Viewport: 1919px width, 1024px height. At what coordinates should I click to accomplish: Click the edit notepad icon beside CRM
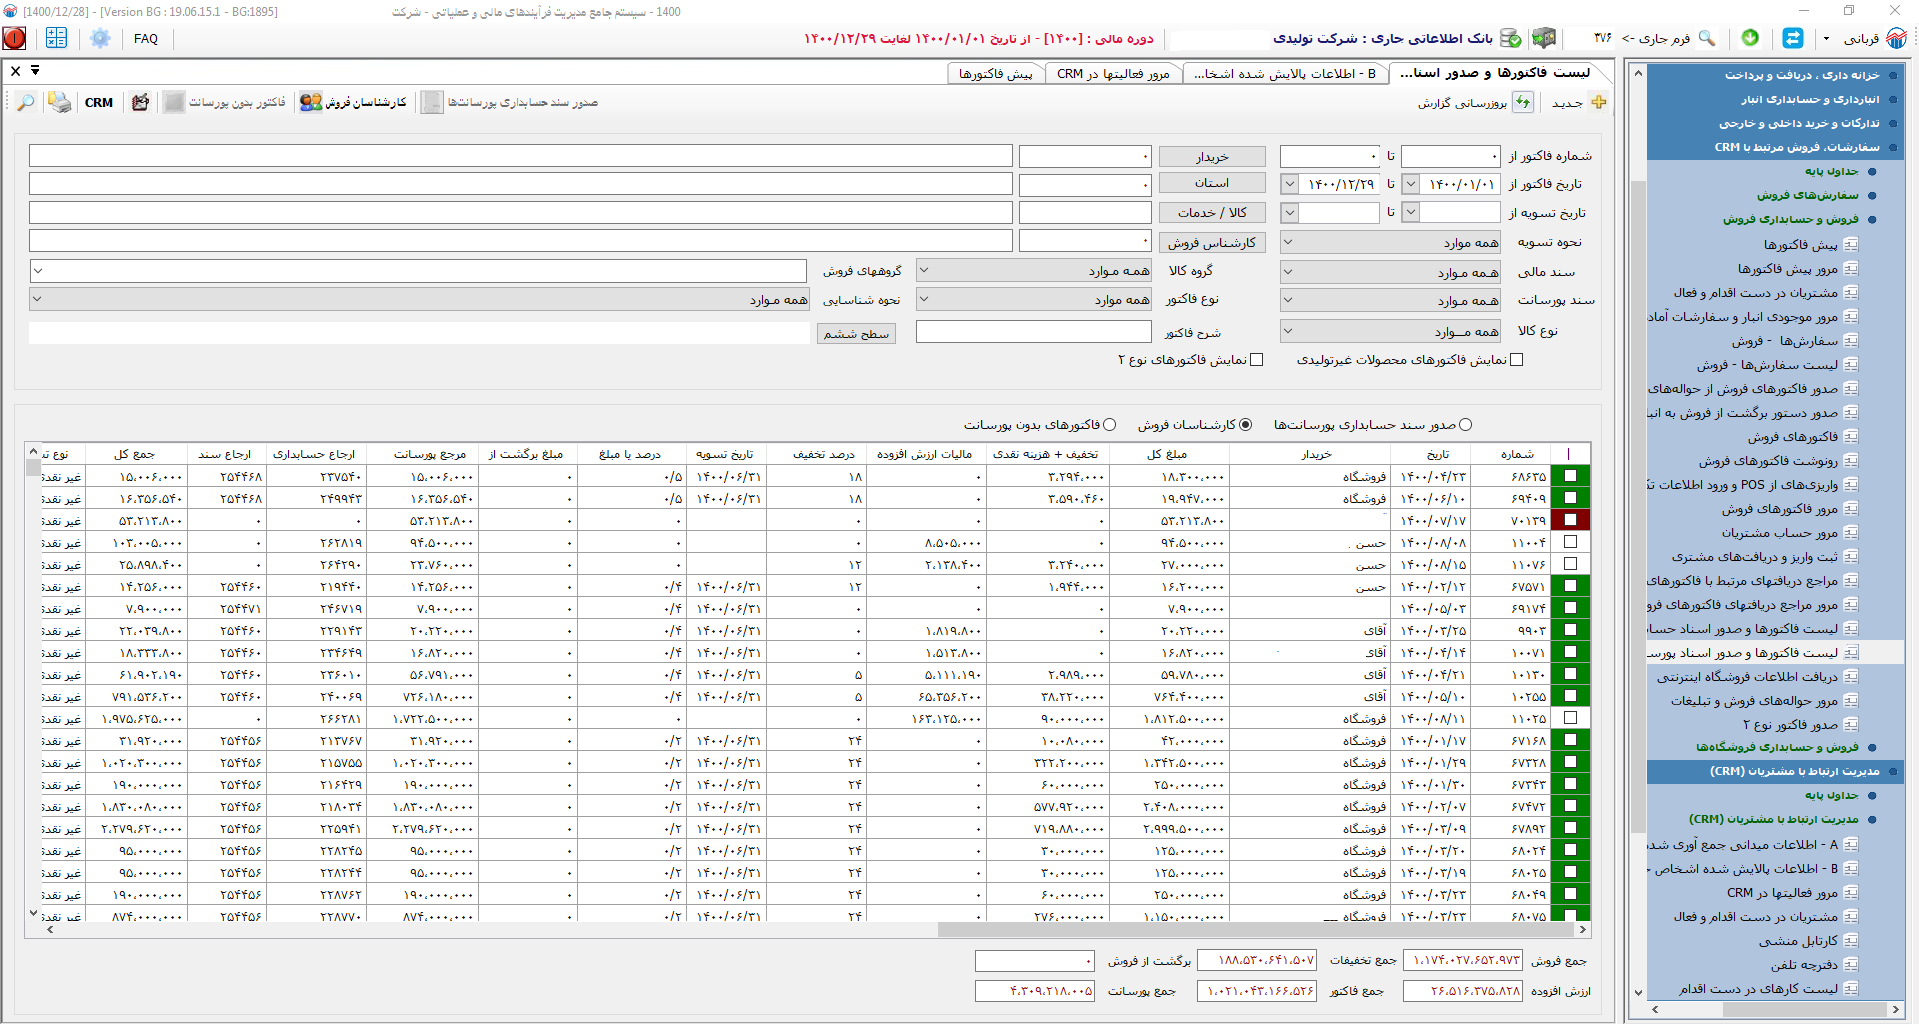[140, 102]
